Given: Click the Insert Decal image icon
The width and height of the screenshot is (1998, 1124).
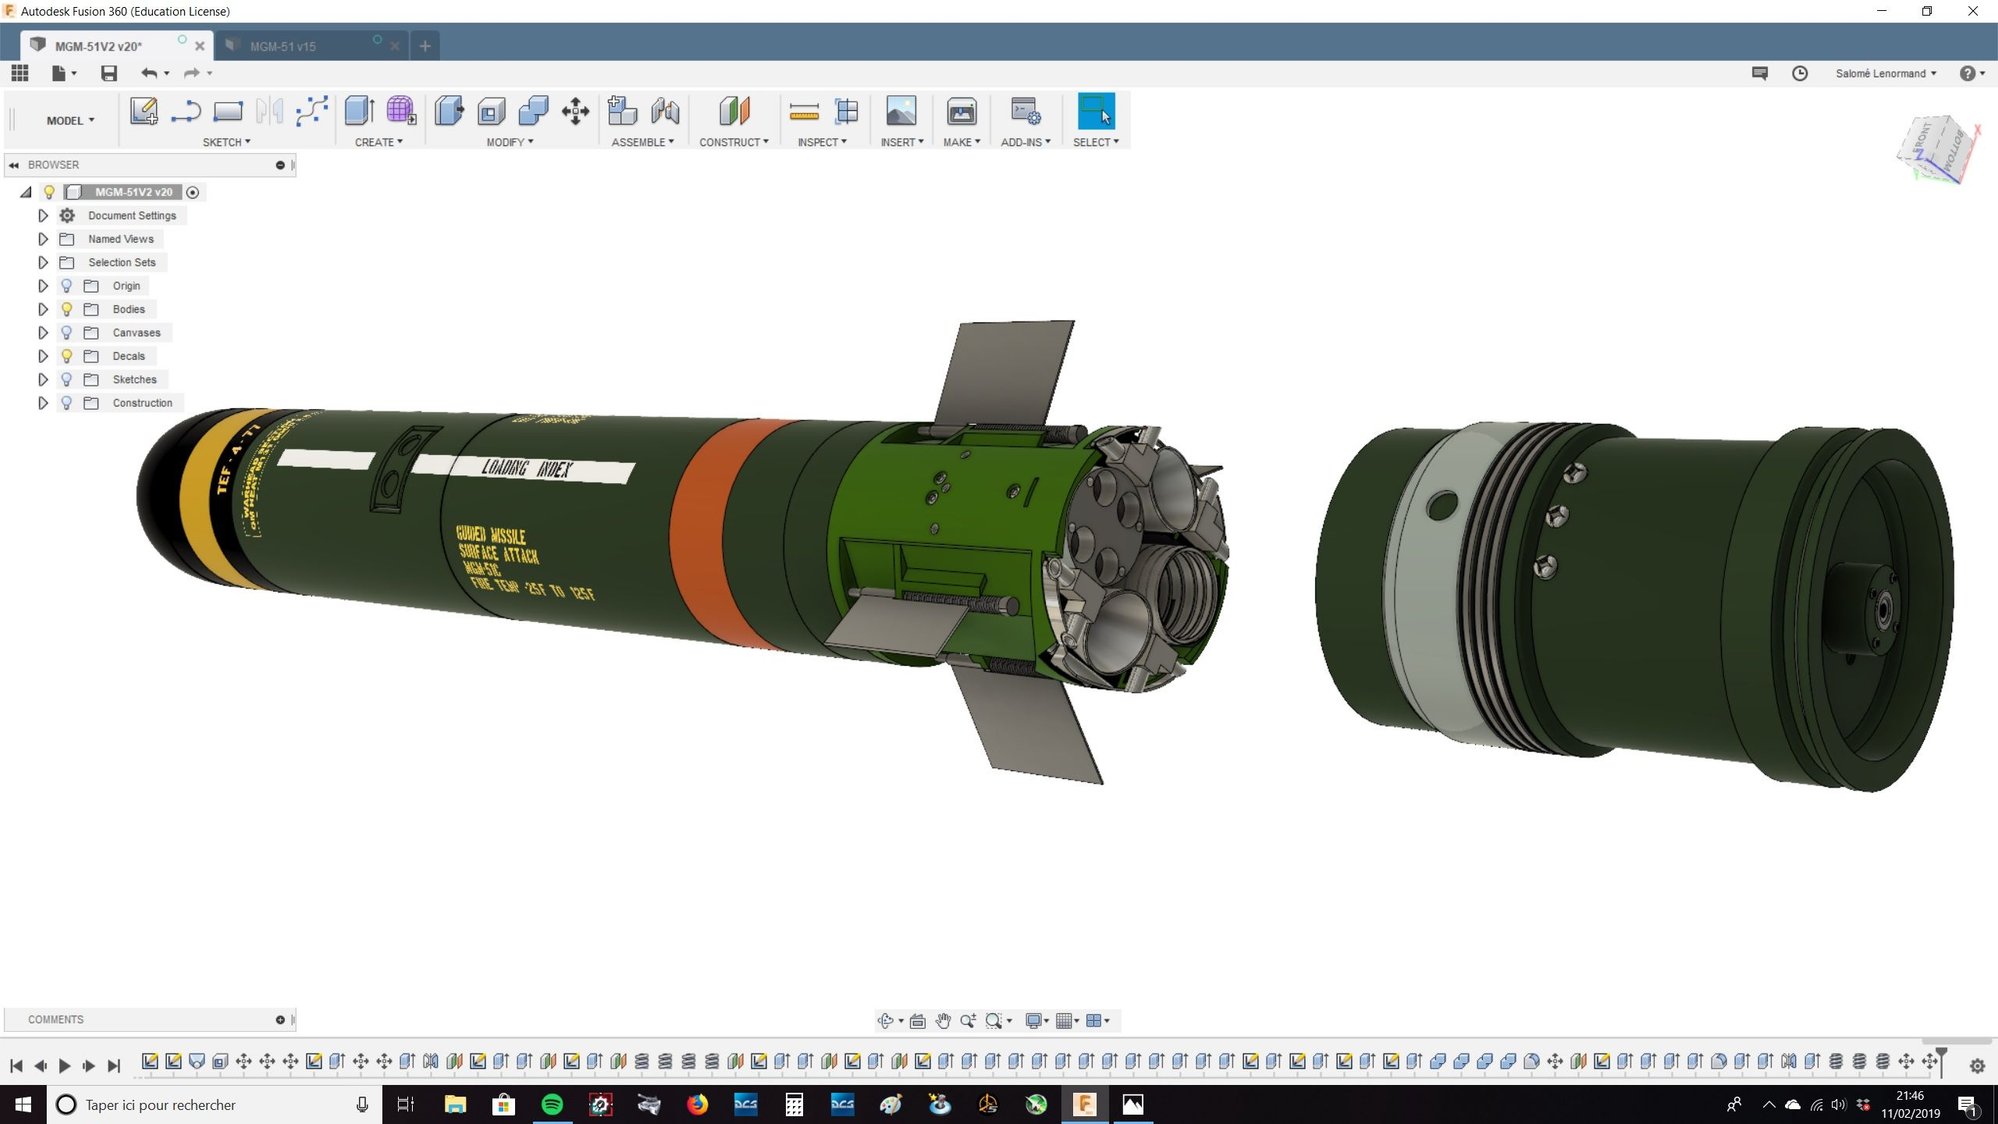Looking at the screenshot, I should (x=900, y=111).
